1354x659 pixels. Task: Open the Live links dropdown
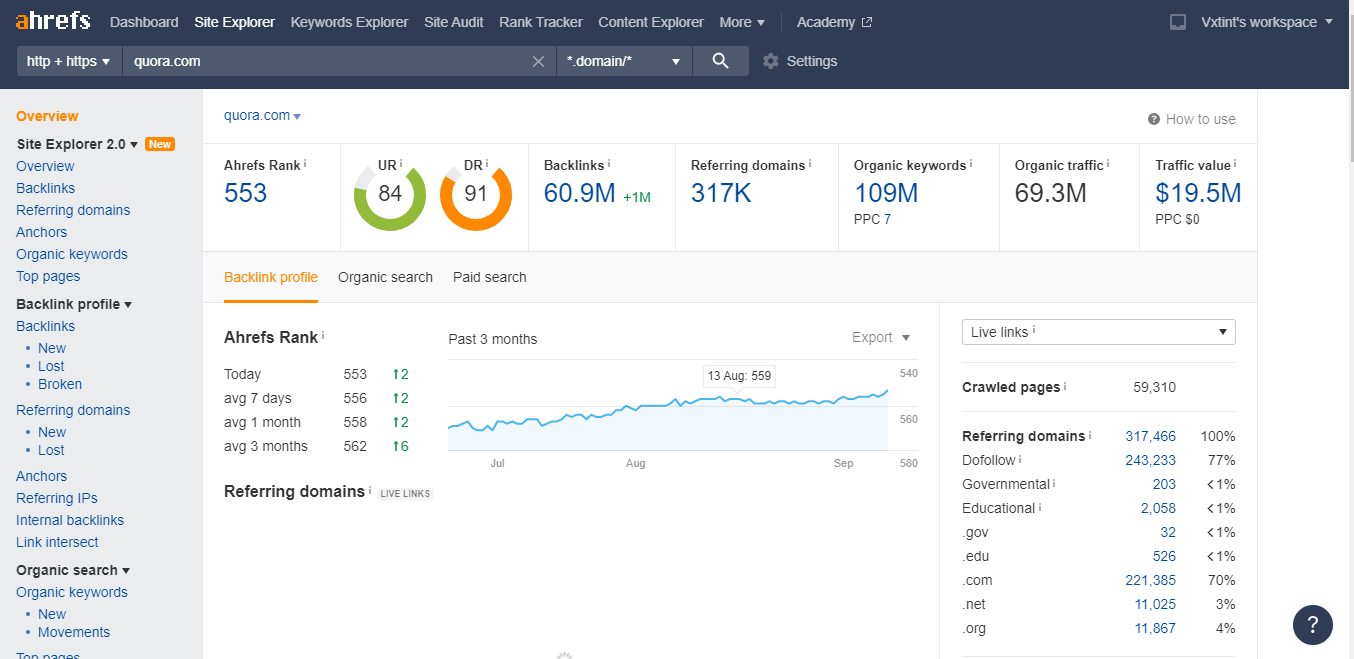coord(1098,332)
